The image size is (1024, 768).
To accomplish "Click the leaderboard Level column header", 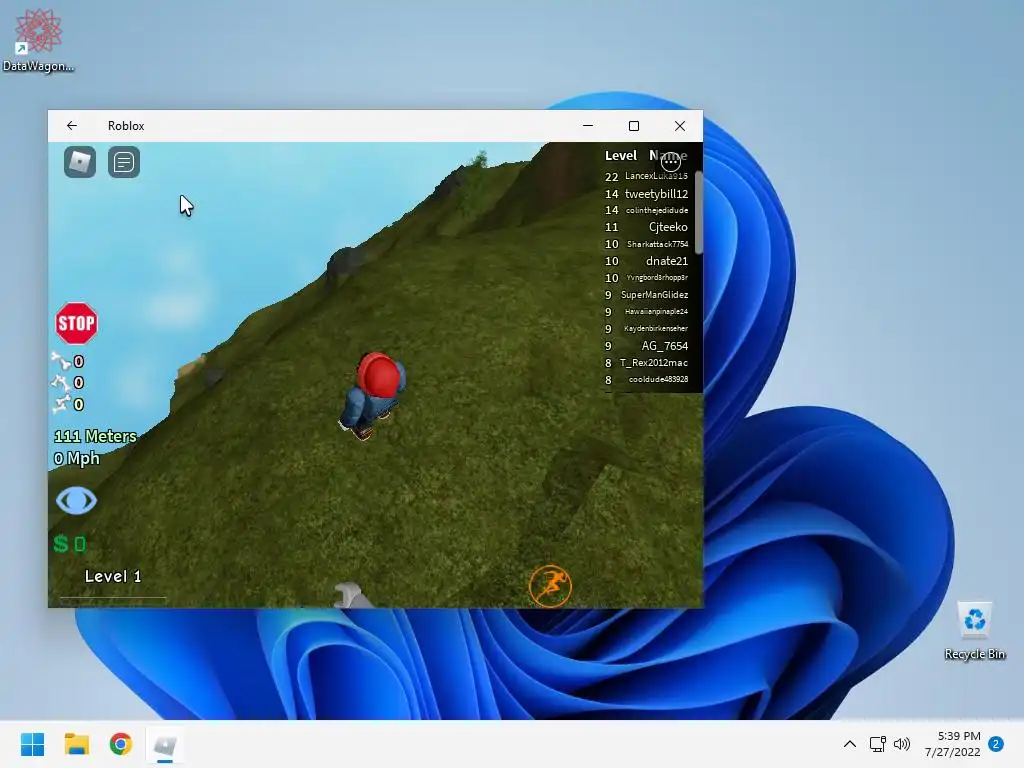I will [x=620, y=155].
